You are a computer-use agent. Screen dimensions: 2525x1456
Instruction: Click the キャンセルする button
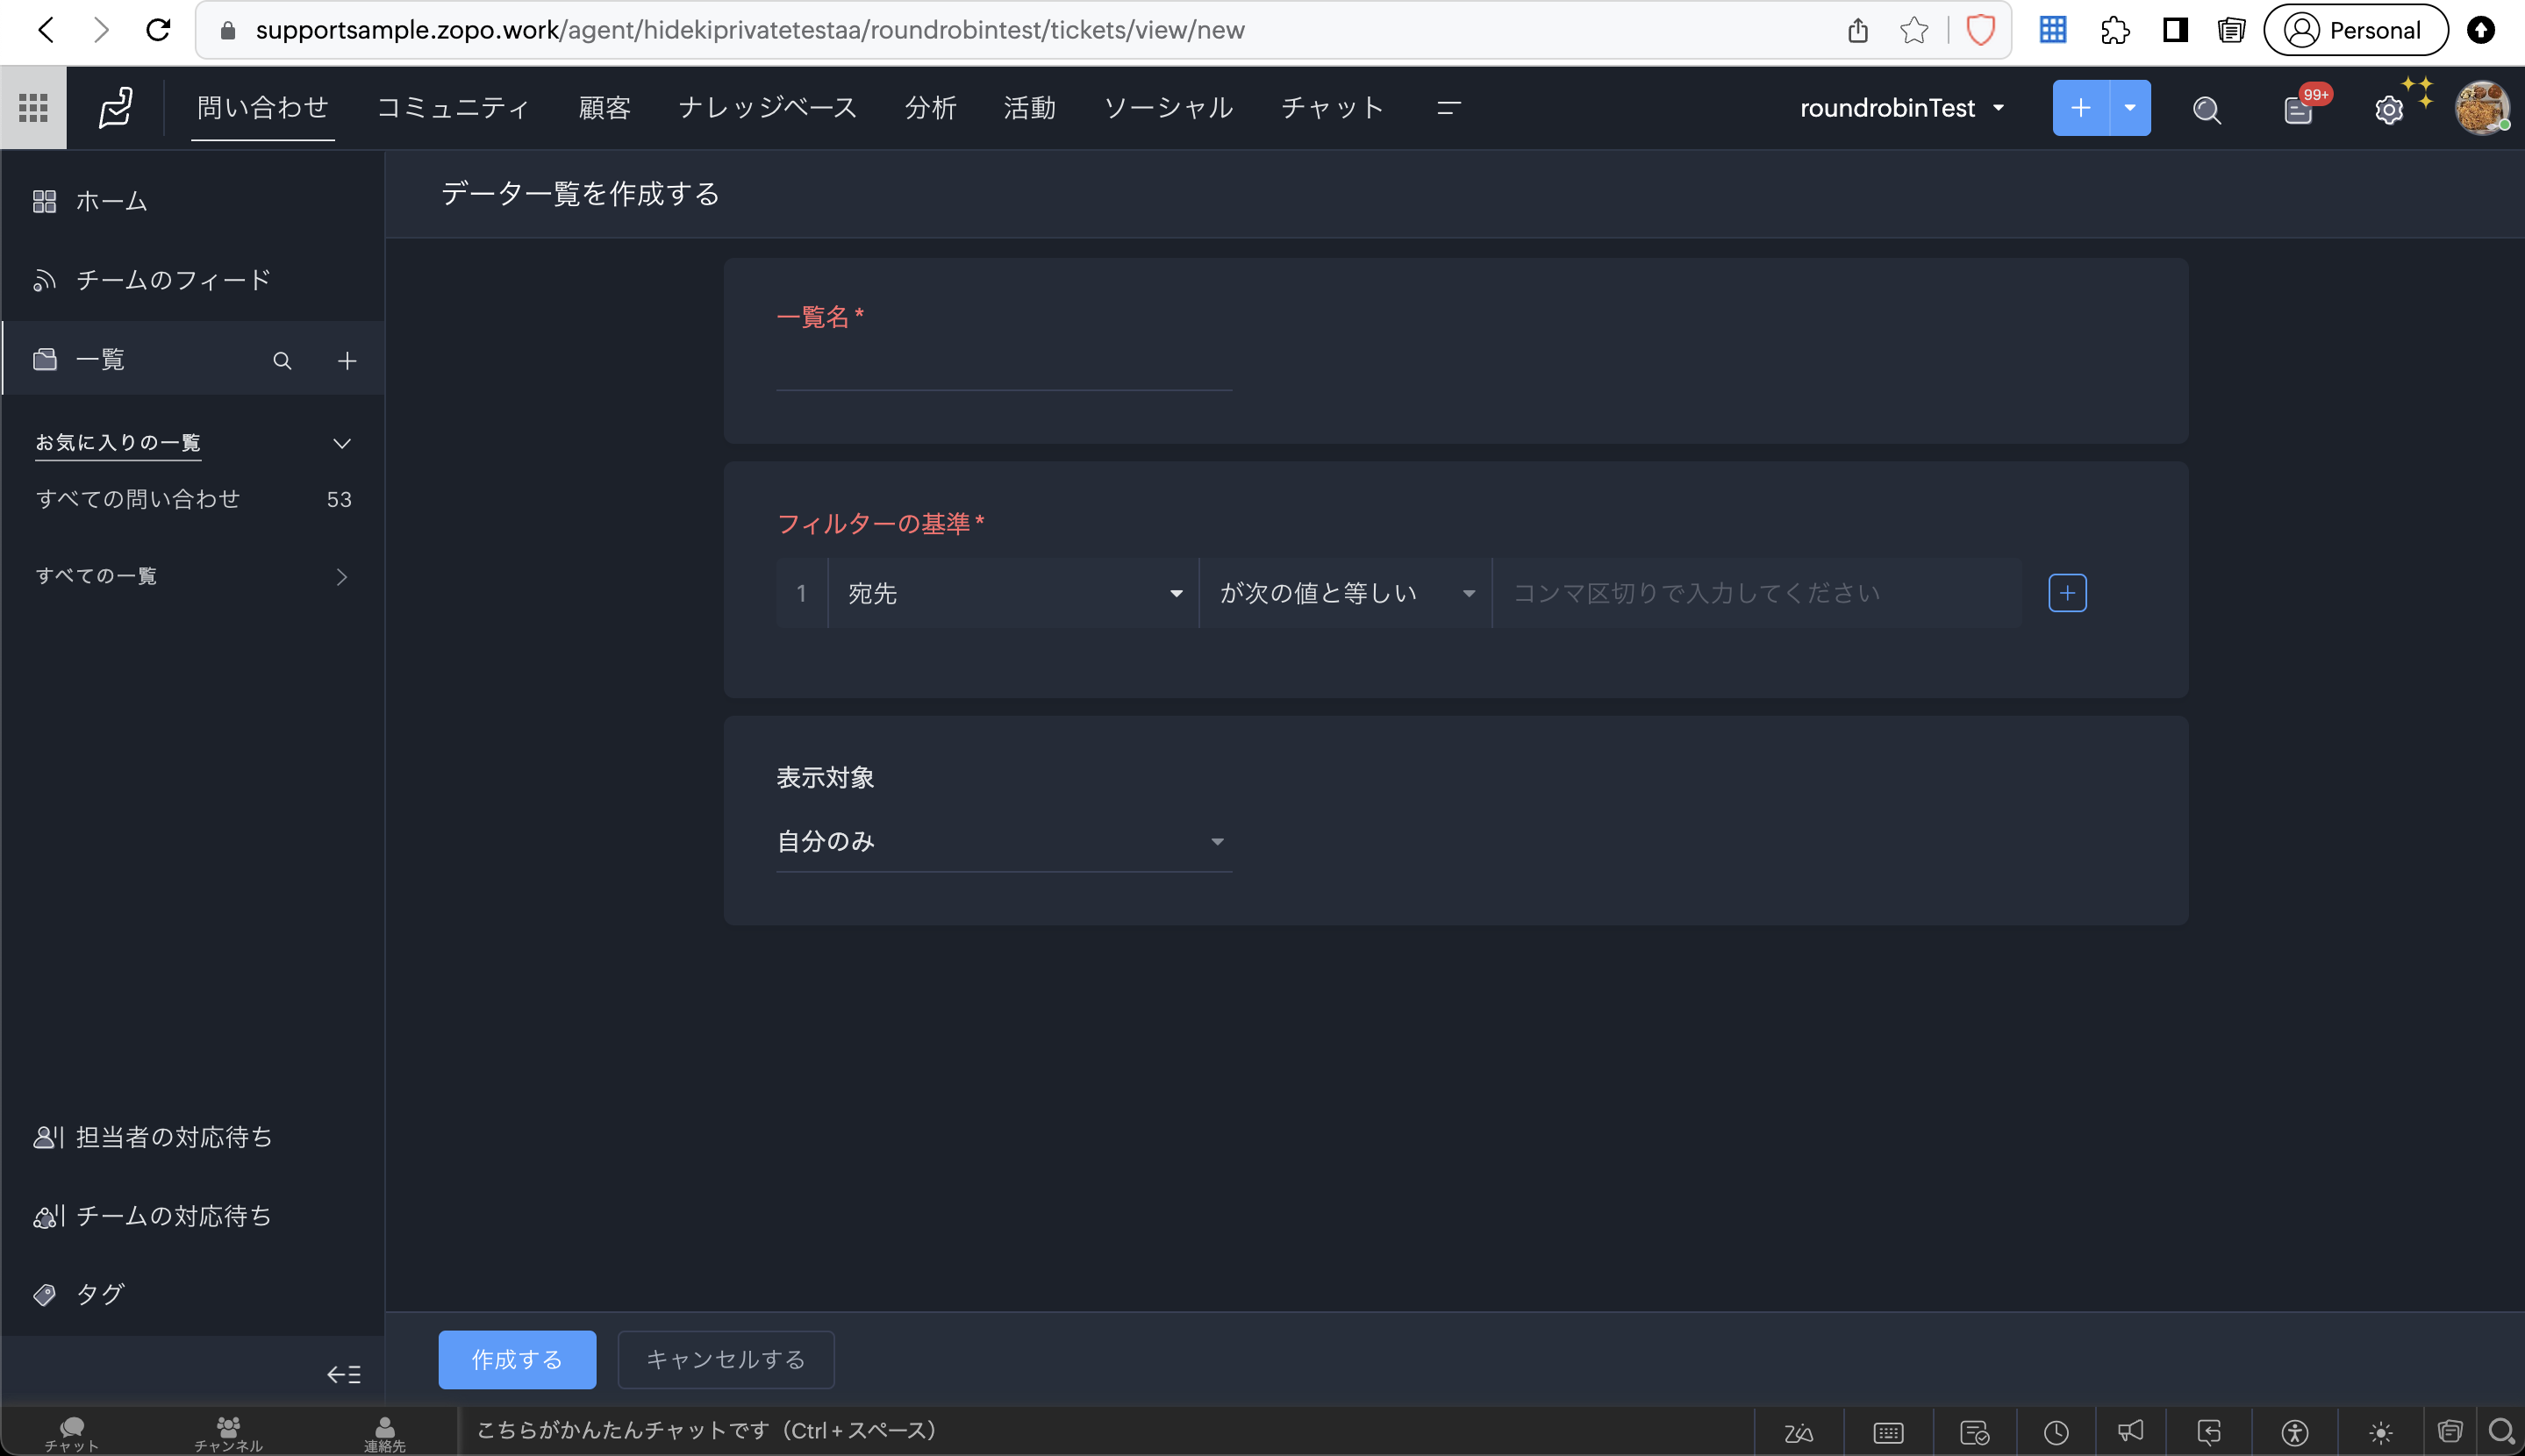pyautogui.click(x=725, y=1359)
